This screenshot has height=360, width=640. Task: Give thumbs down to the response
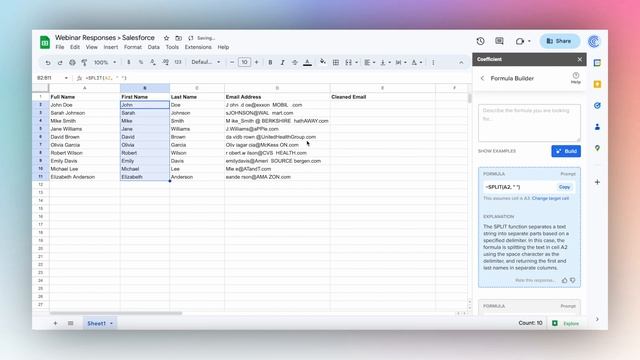click(573, 280)
